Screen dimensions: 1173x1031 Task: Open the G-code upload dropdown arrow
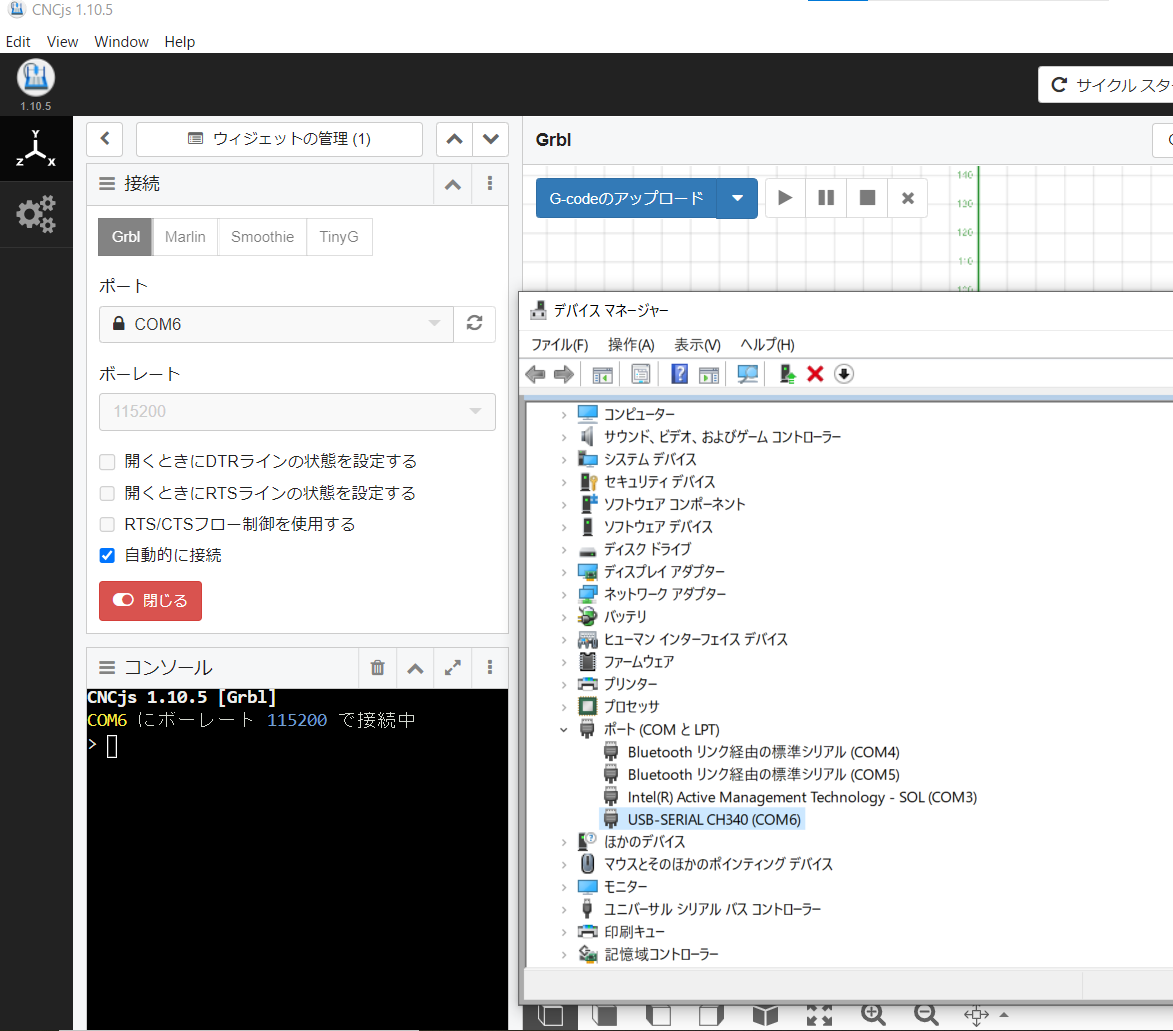(737, 198)
